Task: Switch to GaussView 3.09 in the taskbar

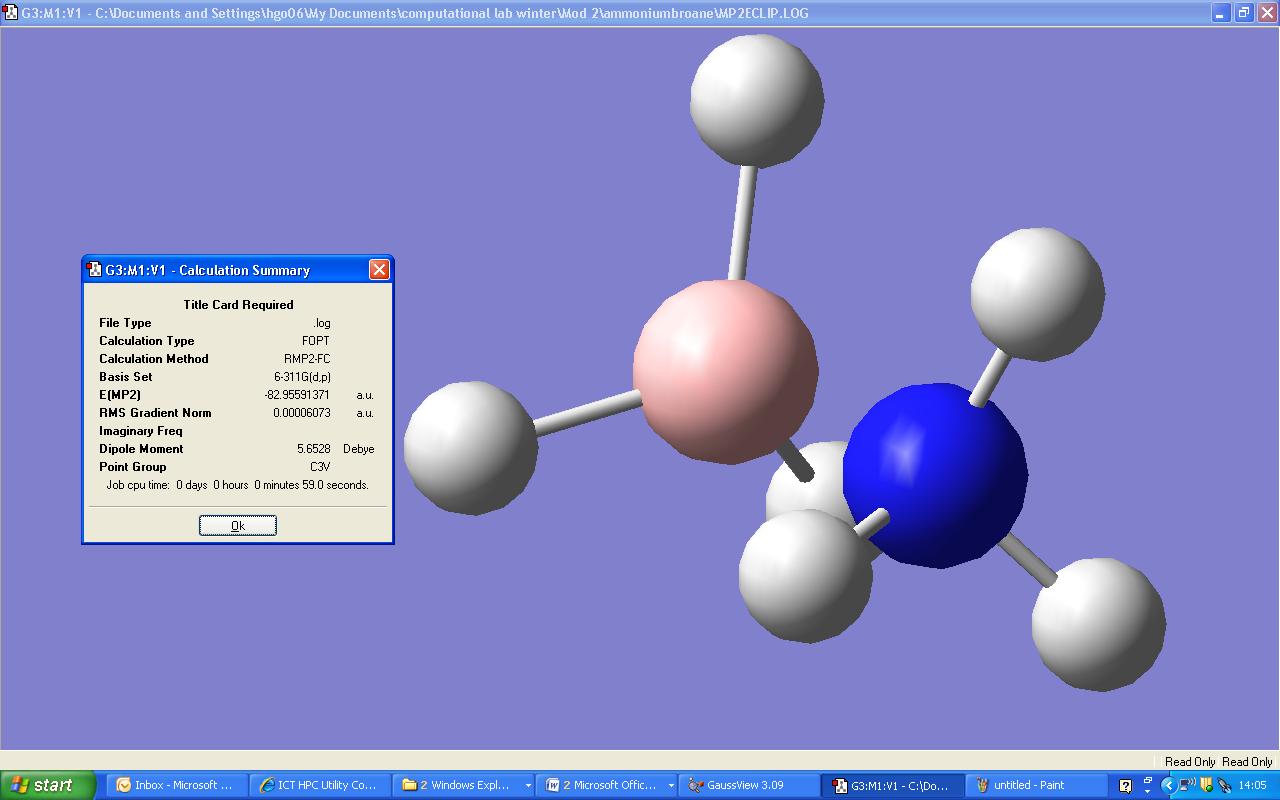Action: point(746,785)
